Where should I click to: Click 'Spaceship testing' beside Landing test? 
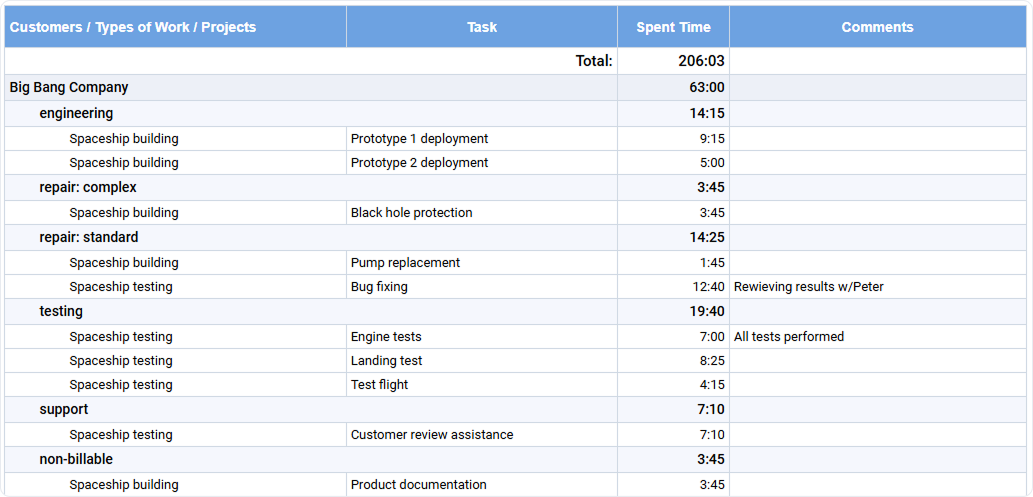121,361
